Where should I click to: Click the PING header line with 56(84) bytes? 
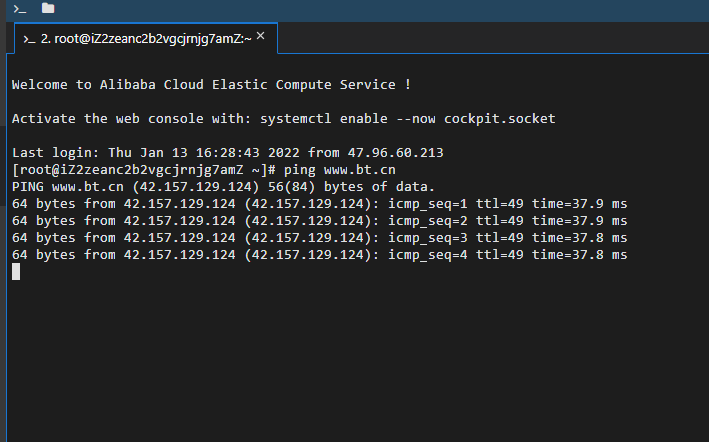(x=223, y=187)
